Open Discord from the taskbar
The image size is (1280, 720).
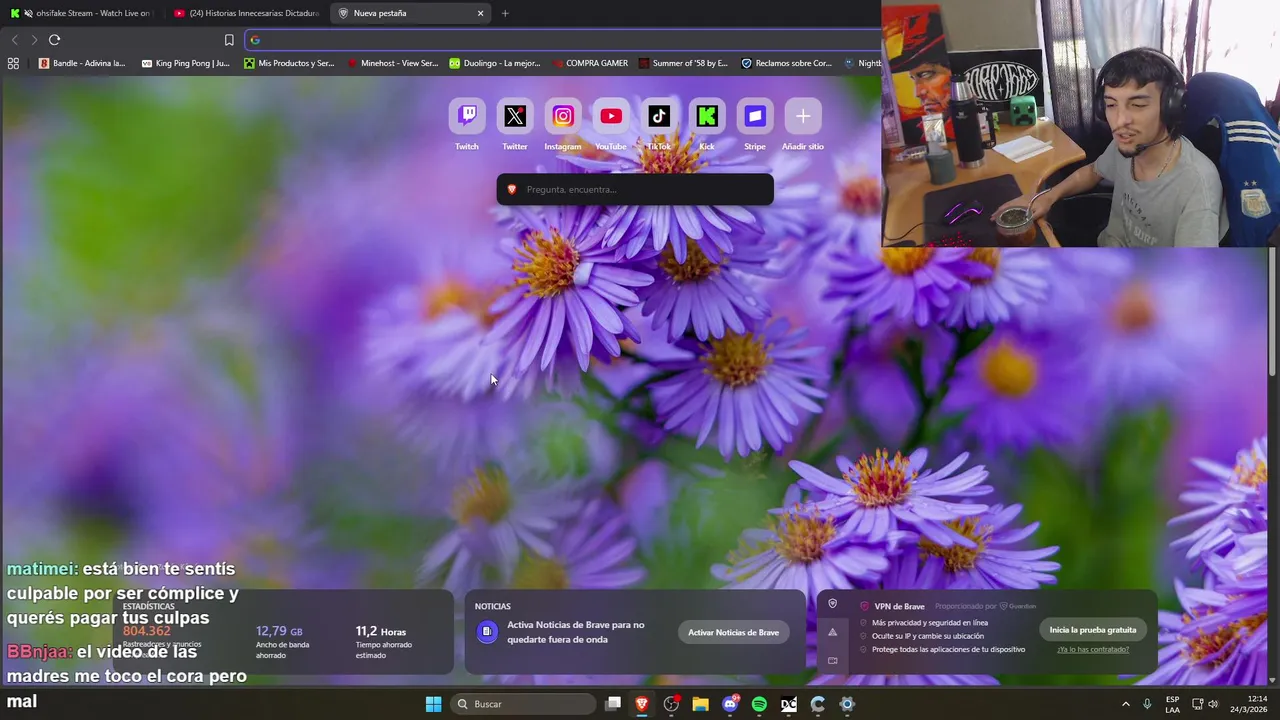coord(730,704)
